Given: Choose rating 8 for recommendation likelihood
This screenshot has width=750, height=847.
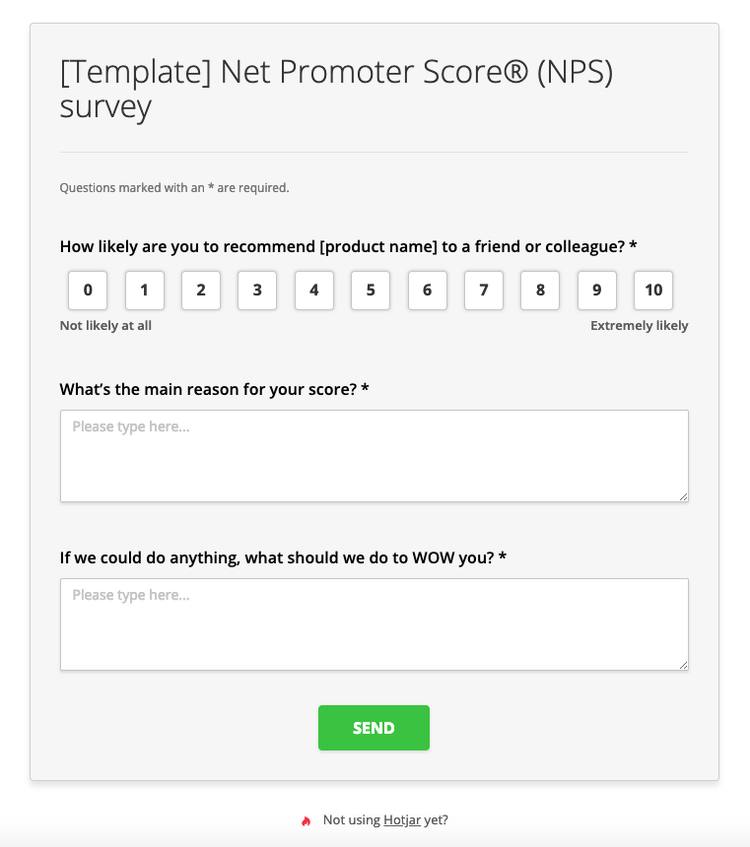Looking at the screenshot, I should click(540, 290).
